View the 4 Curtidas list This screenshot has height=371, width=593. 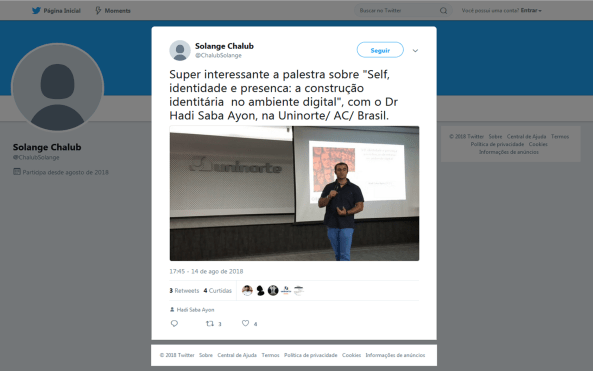(x=217, y=290)
